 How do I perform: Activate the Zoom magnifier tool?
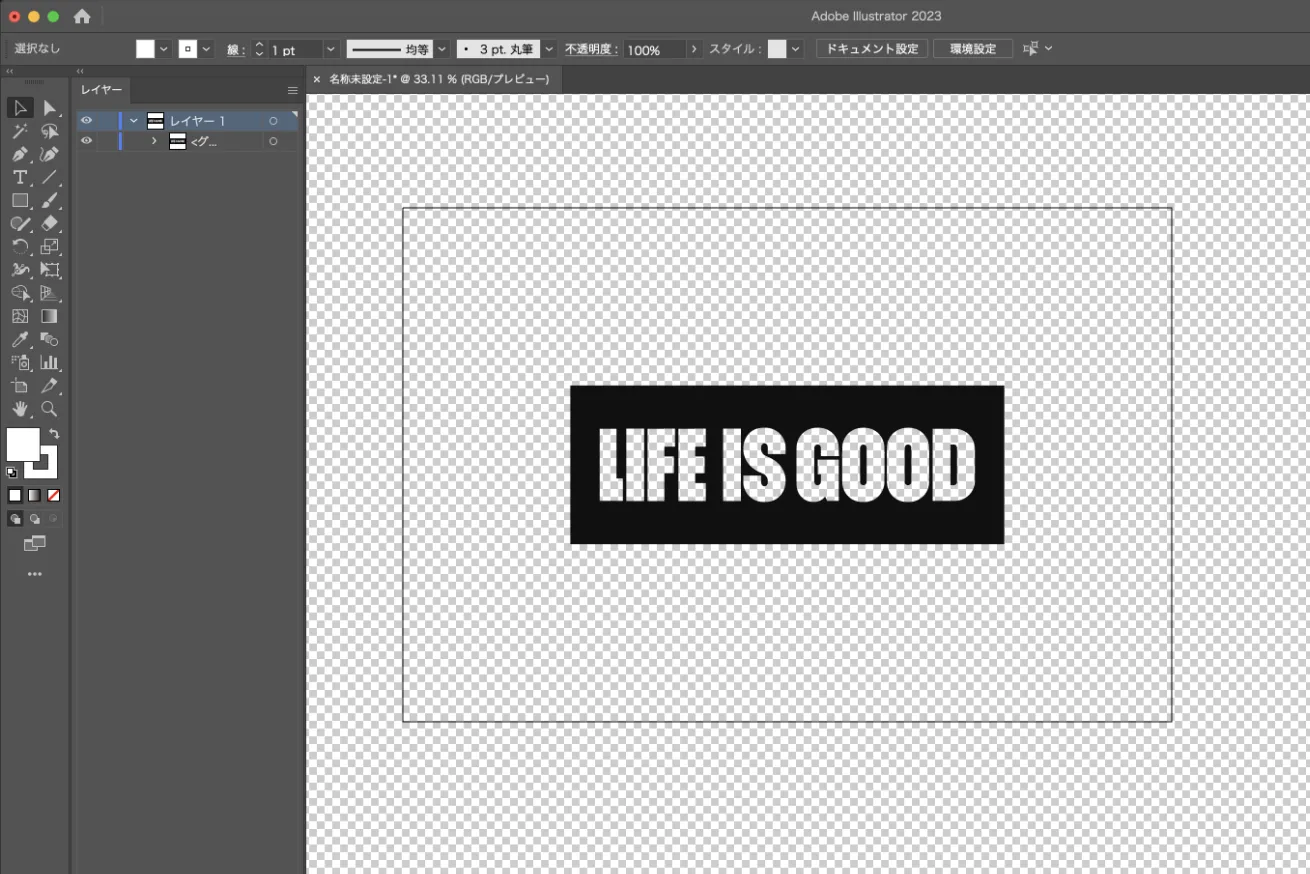(49, 409)
